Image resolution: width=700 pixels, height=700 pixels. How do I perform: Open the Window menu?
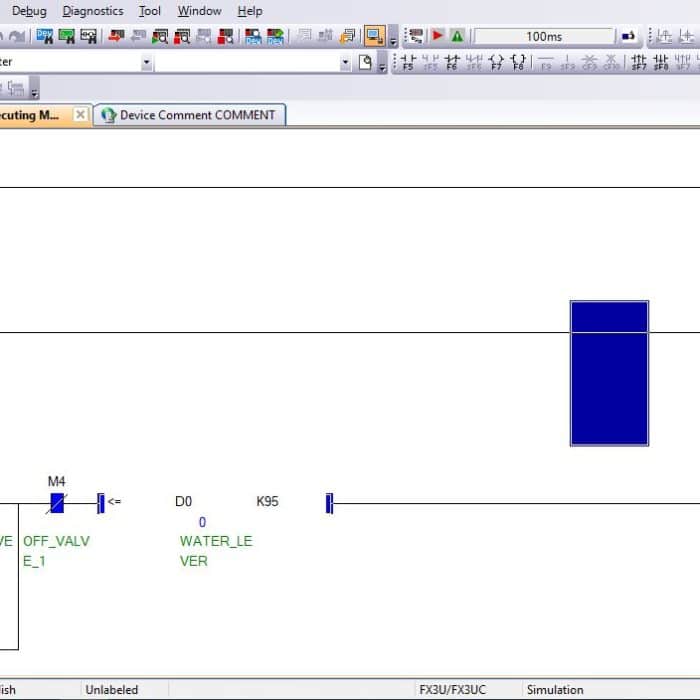point(199,11)
